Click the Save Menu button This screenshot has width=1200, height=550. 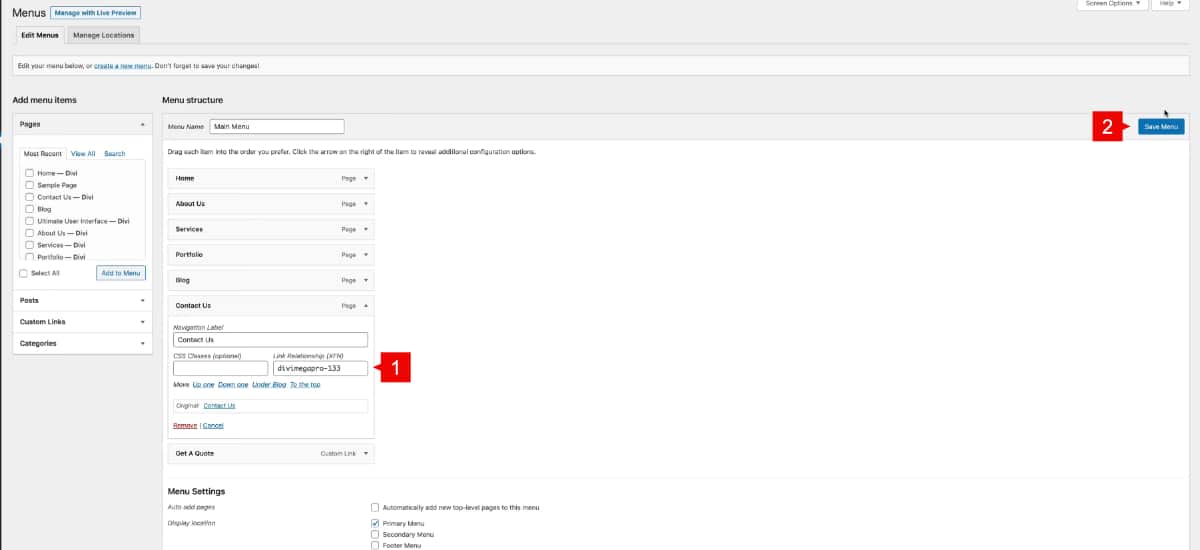coord(1160,127)
